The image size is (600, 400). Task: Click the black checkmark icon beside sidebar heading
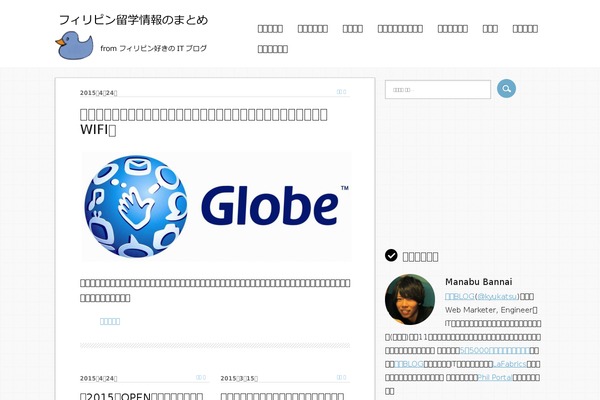391,255
